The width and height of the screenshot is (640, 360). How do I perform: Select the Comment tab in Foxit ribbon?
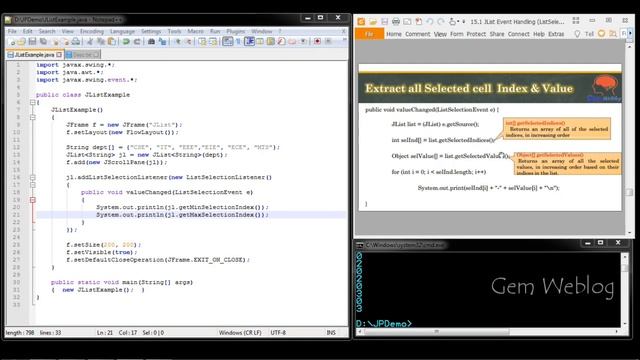click(418, 34)
